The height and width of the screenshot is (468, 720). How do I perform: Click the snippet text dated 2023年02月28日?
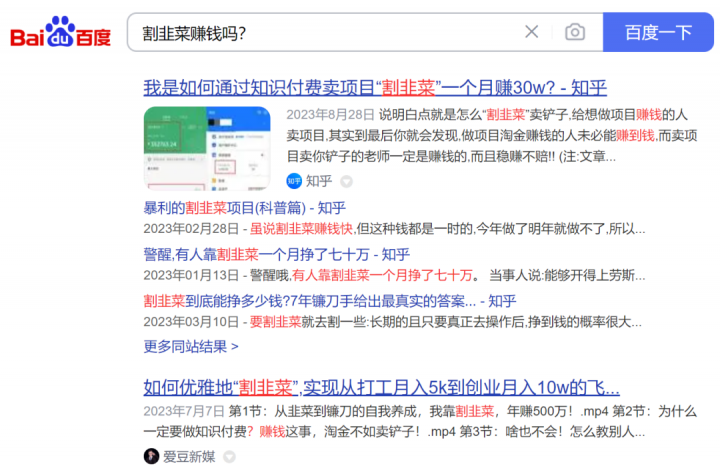coord(394,229)
